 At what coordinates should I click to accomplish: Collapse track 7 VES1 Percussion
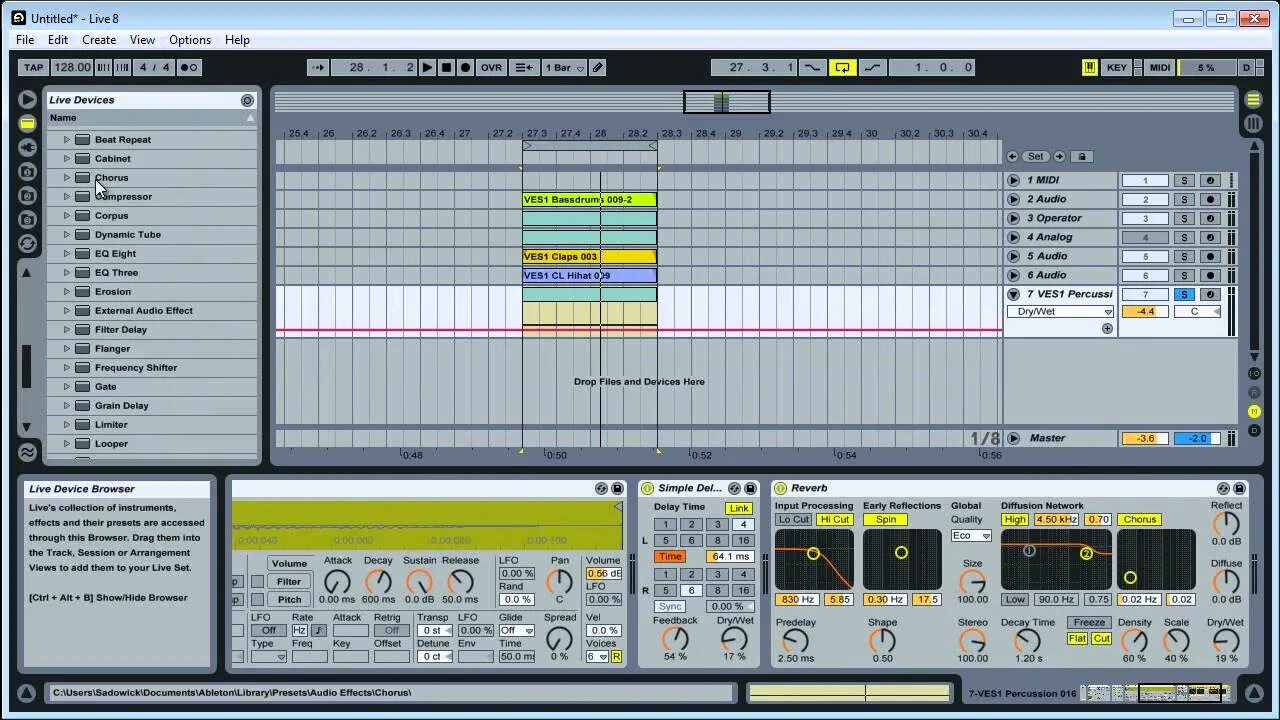click(1013, 294)
